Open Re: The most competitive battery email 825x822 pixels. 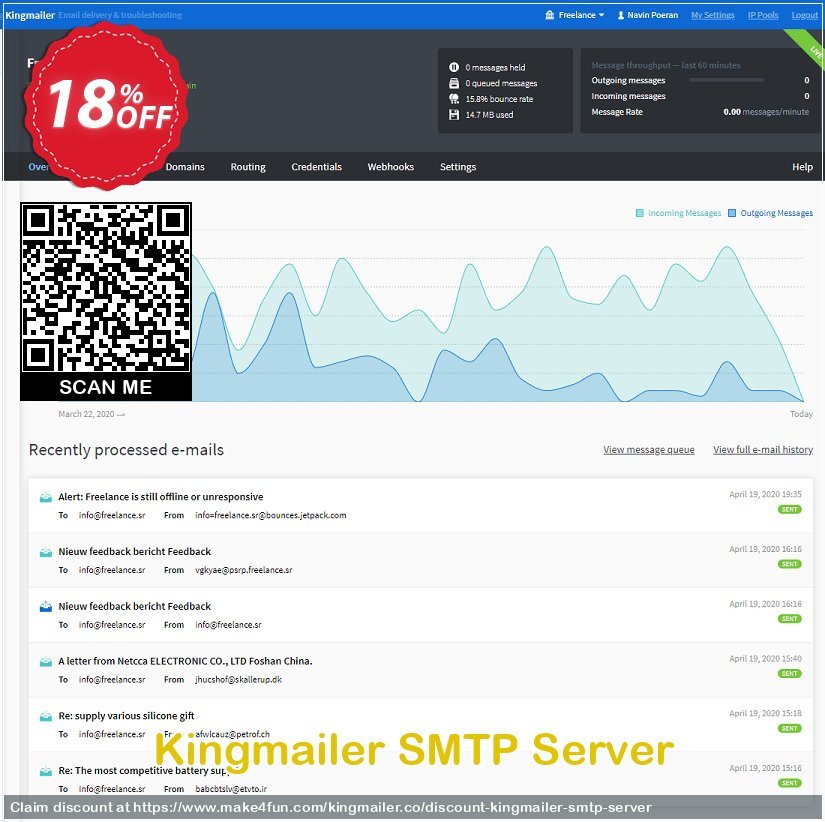click(142, 770)
